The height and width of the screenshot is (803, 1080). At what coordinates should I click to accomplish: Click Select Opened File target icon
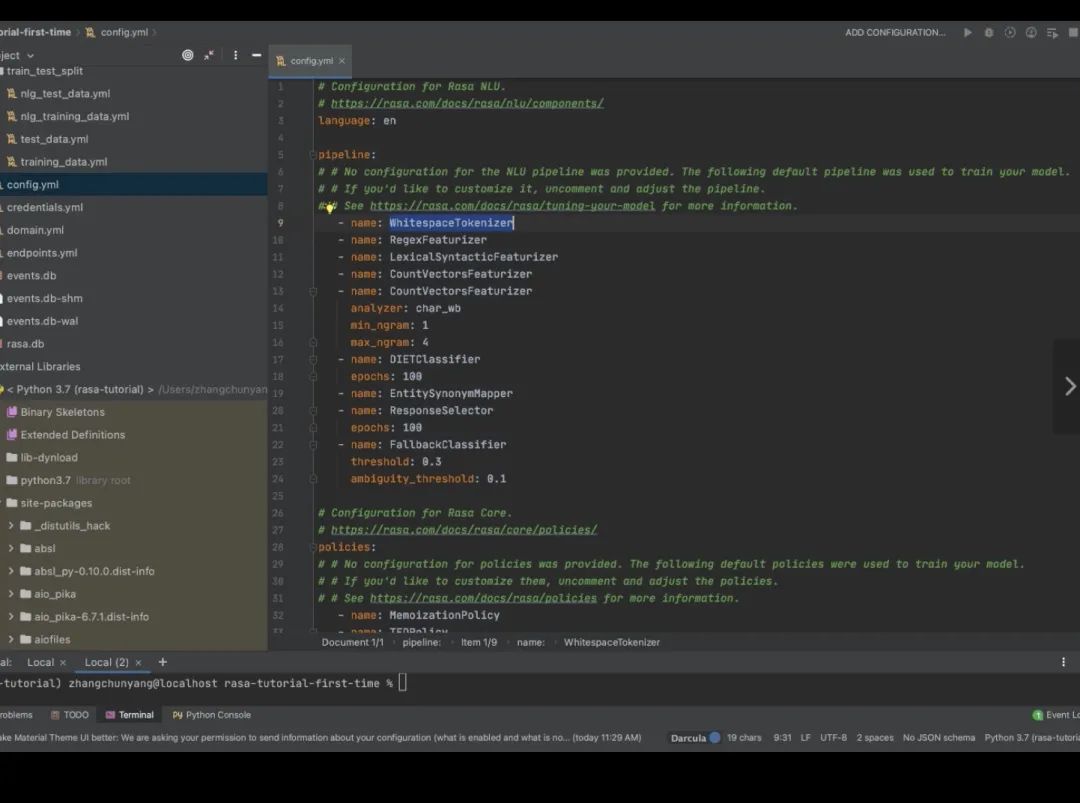point(187,55)
